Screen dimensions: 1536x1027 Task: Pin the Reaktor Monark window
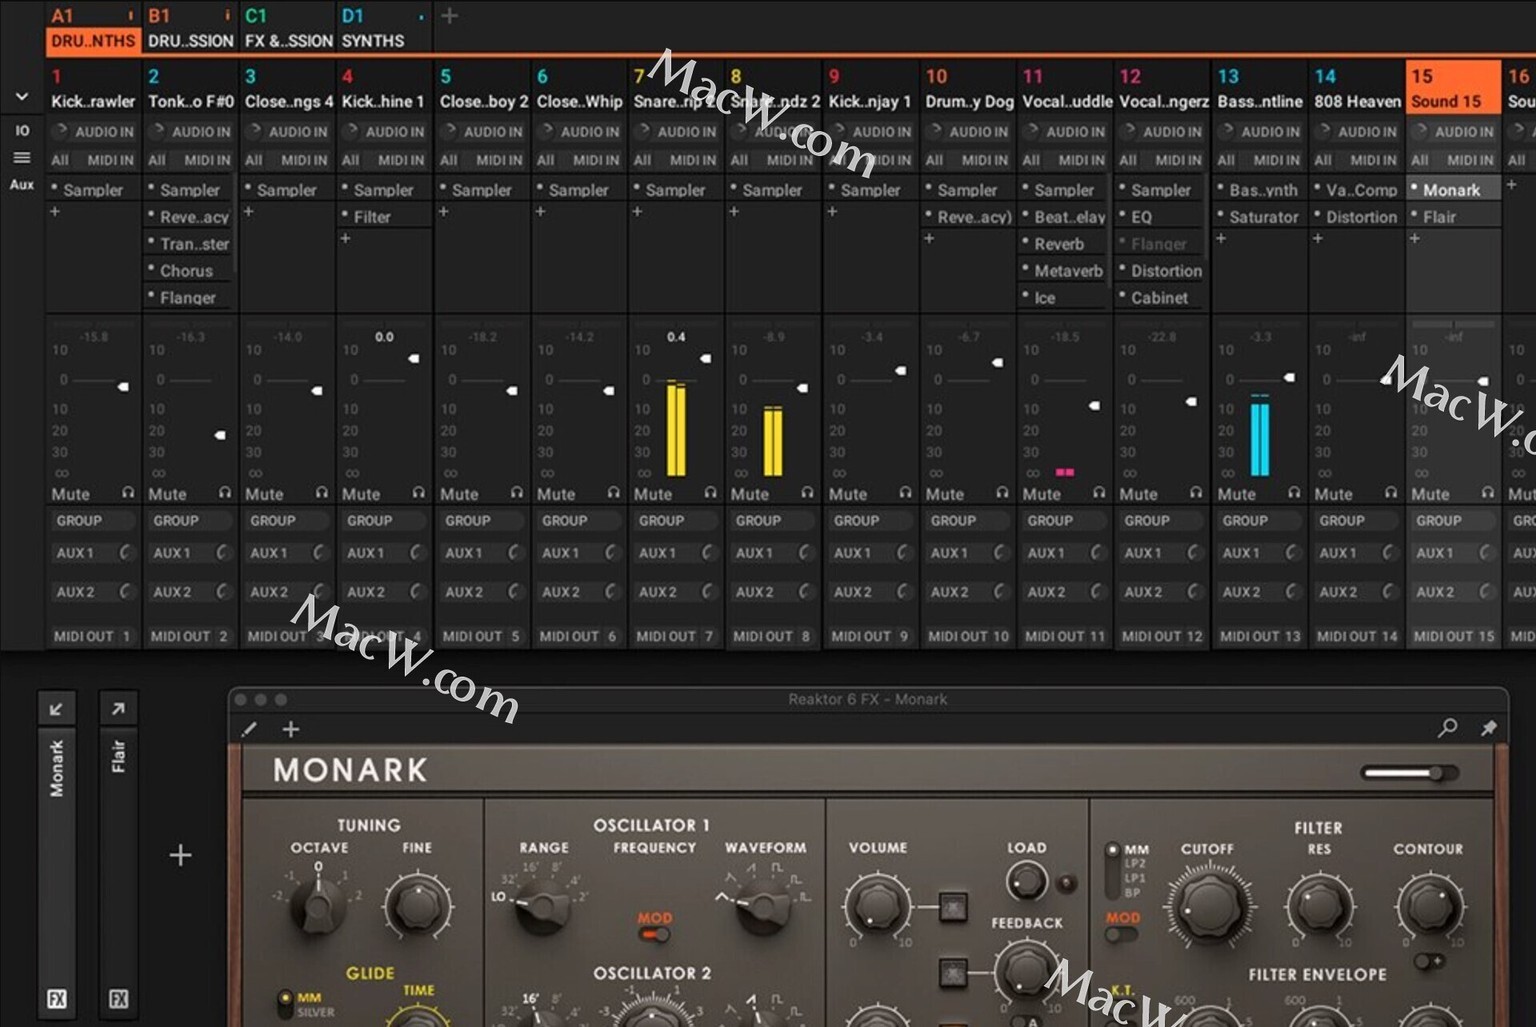coord(1488,728)
